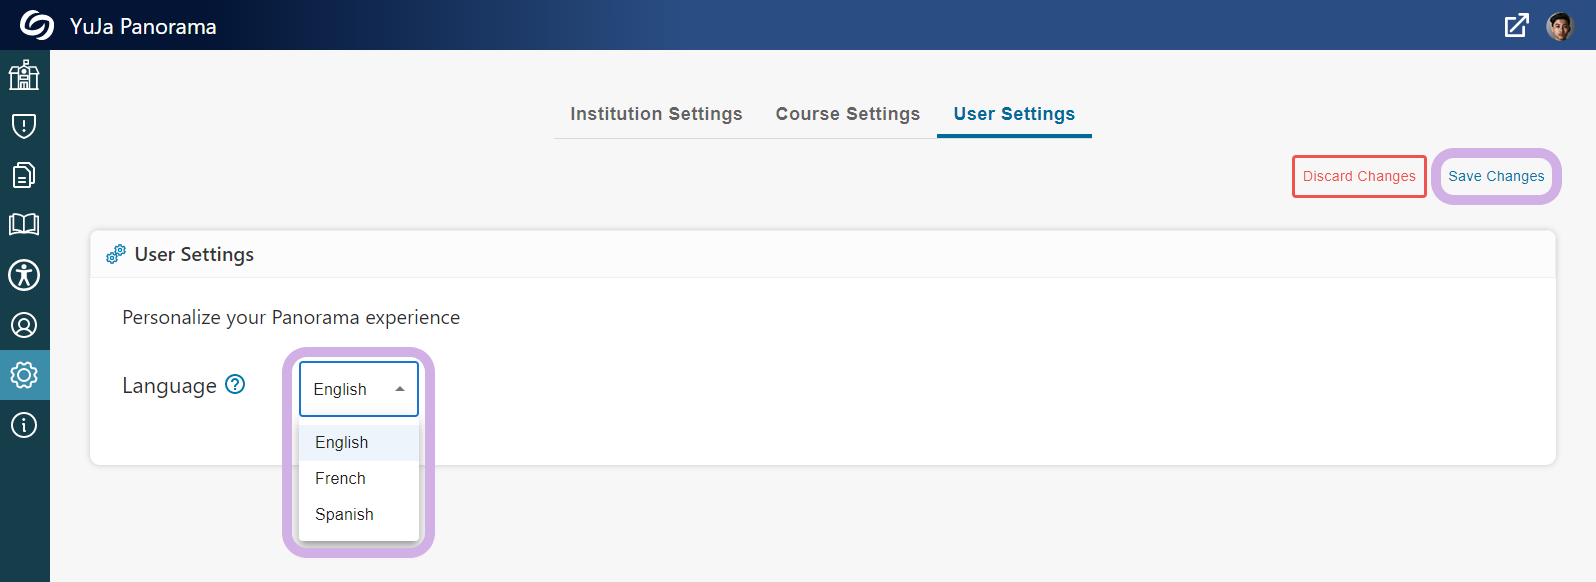Choose English from the language list

tap(359, 442)
